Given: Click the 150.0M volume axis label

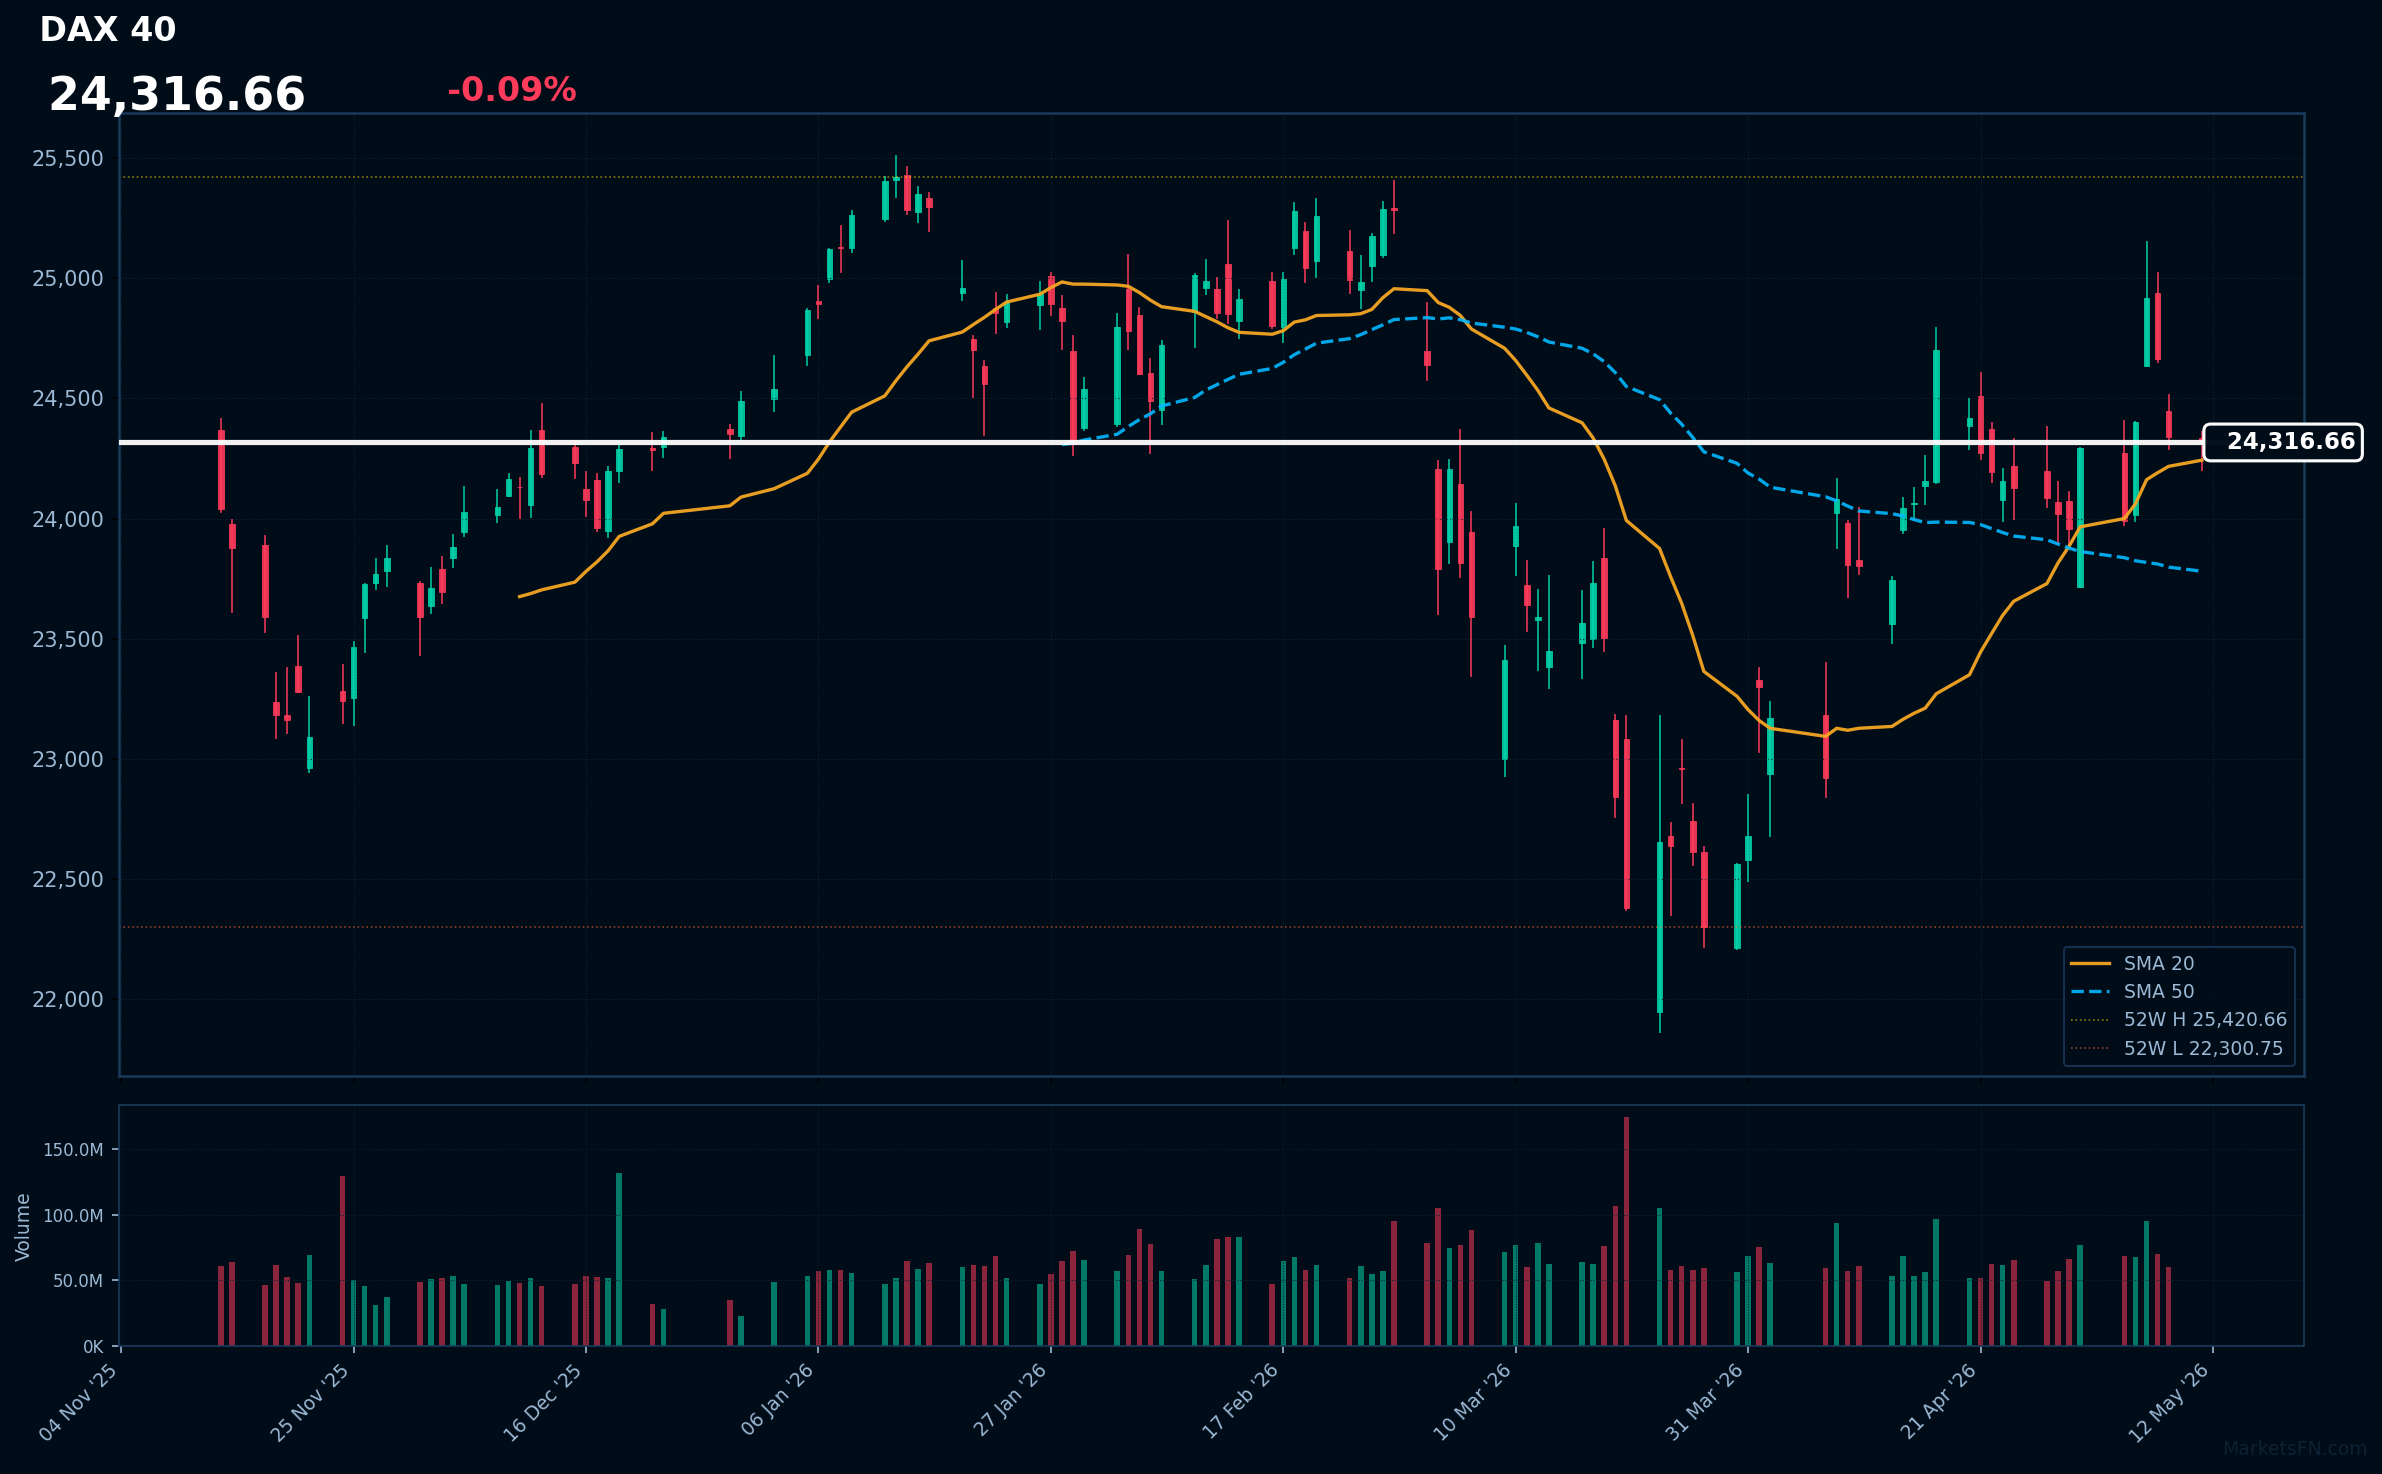Looking at the screenshot, I should click(x=73, y=1150).
